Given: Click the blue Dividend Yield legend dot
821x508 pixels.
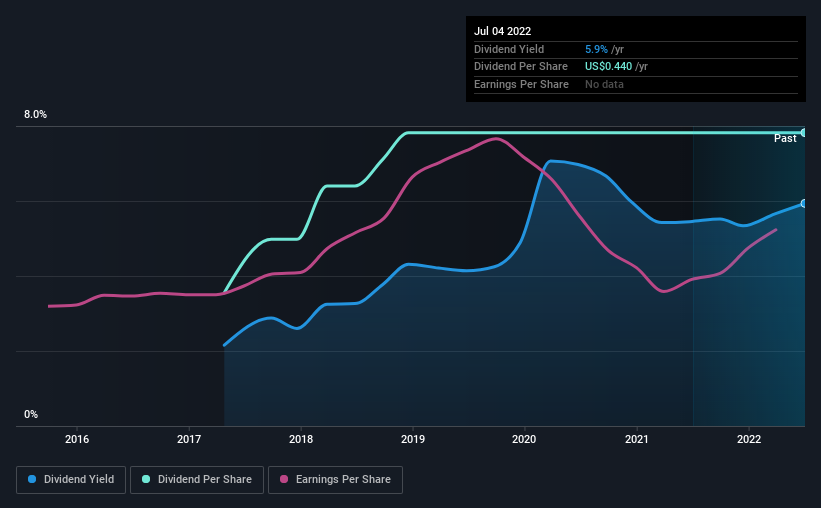Looking at the screenshot, I should 32,479.
